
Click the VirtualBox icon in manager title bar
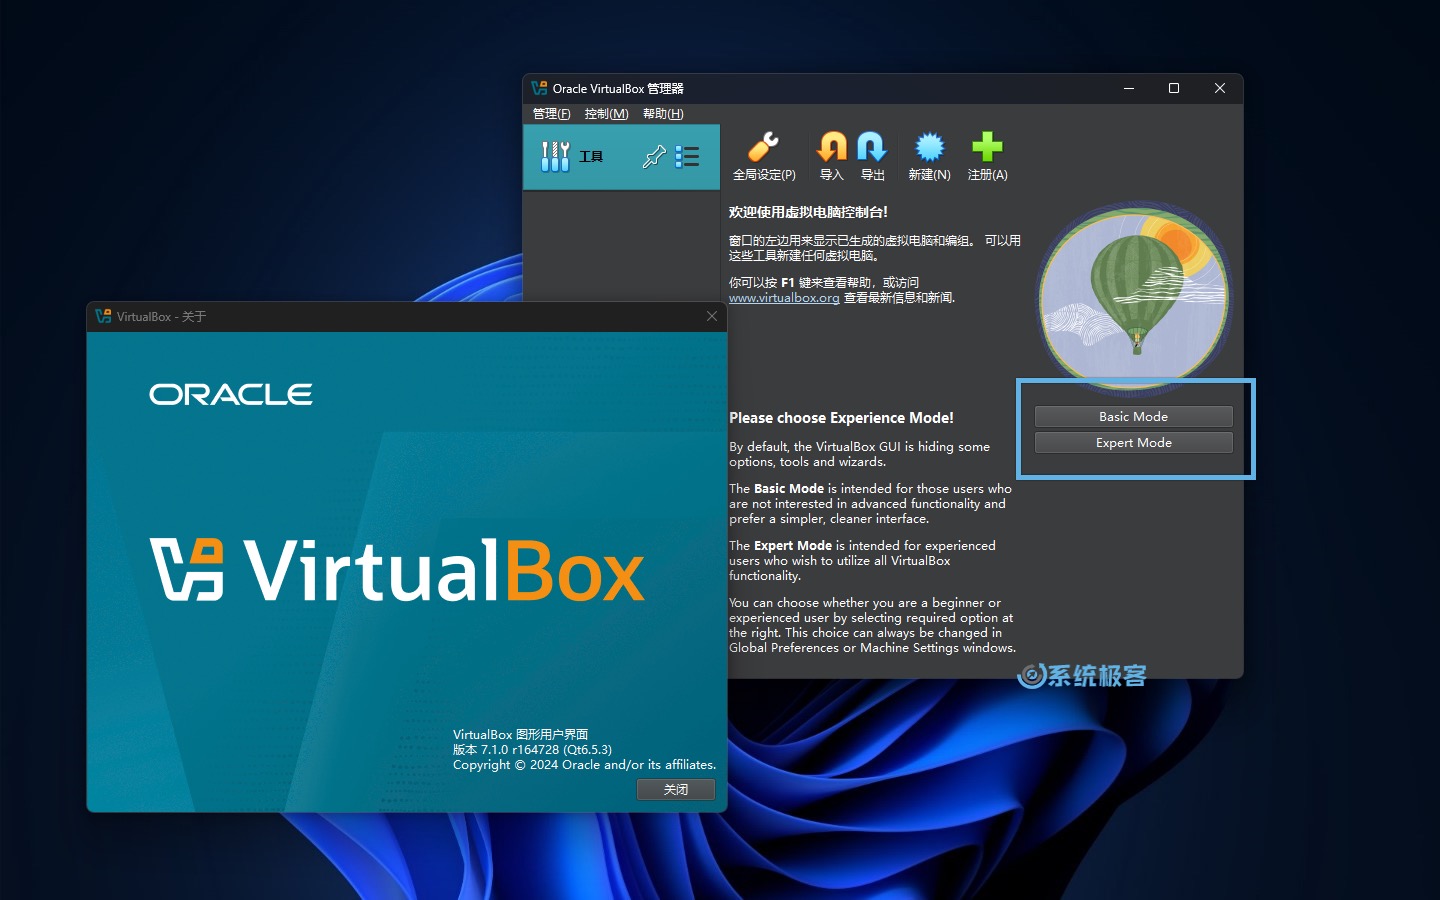[539, 88]
